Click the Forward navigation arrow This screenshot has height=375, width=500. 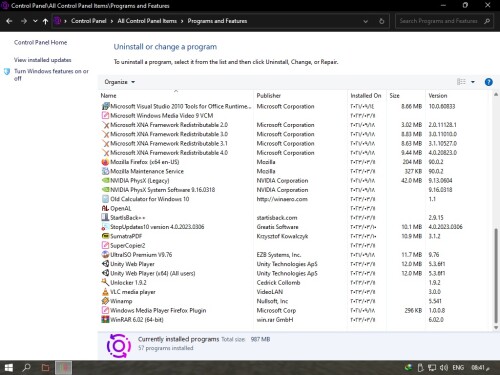click(24, 21)
